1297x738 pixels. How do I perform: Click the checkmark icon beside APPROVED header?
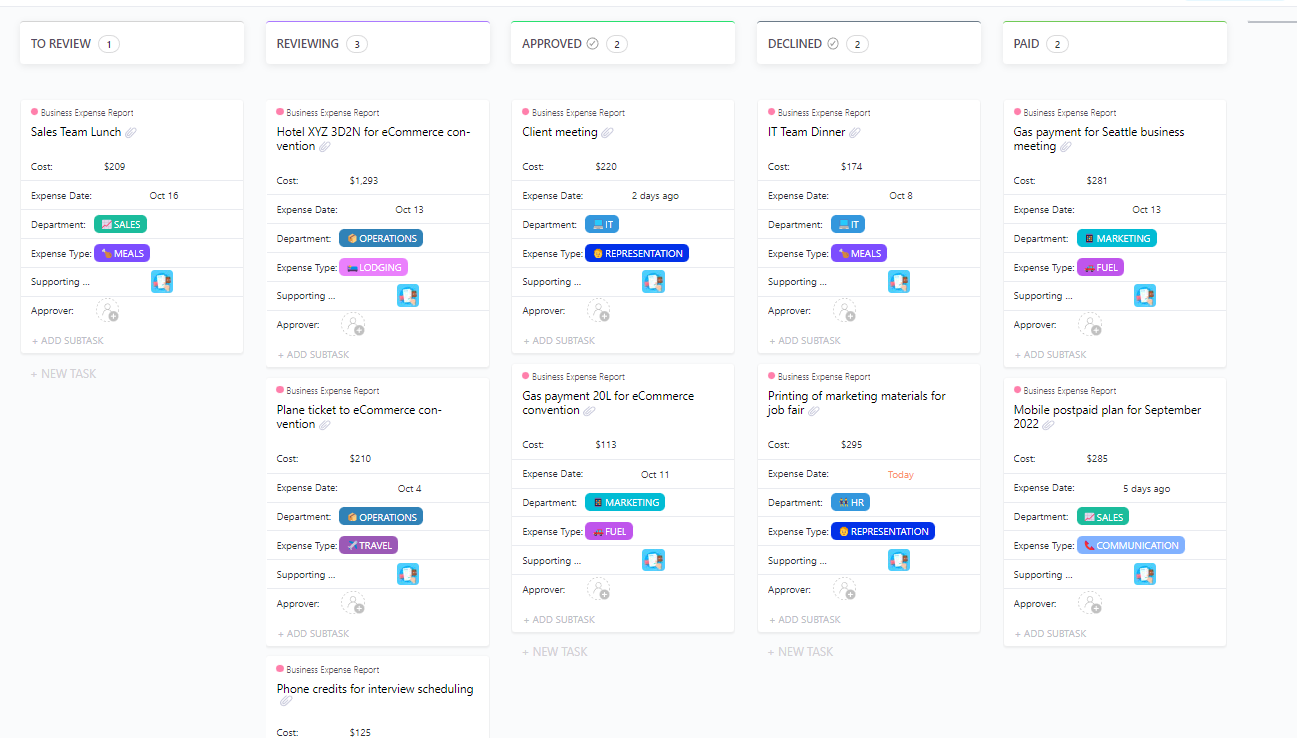(593, 43)
